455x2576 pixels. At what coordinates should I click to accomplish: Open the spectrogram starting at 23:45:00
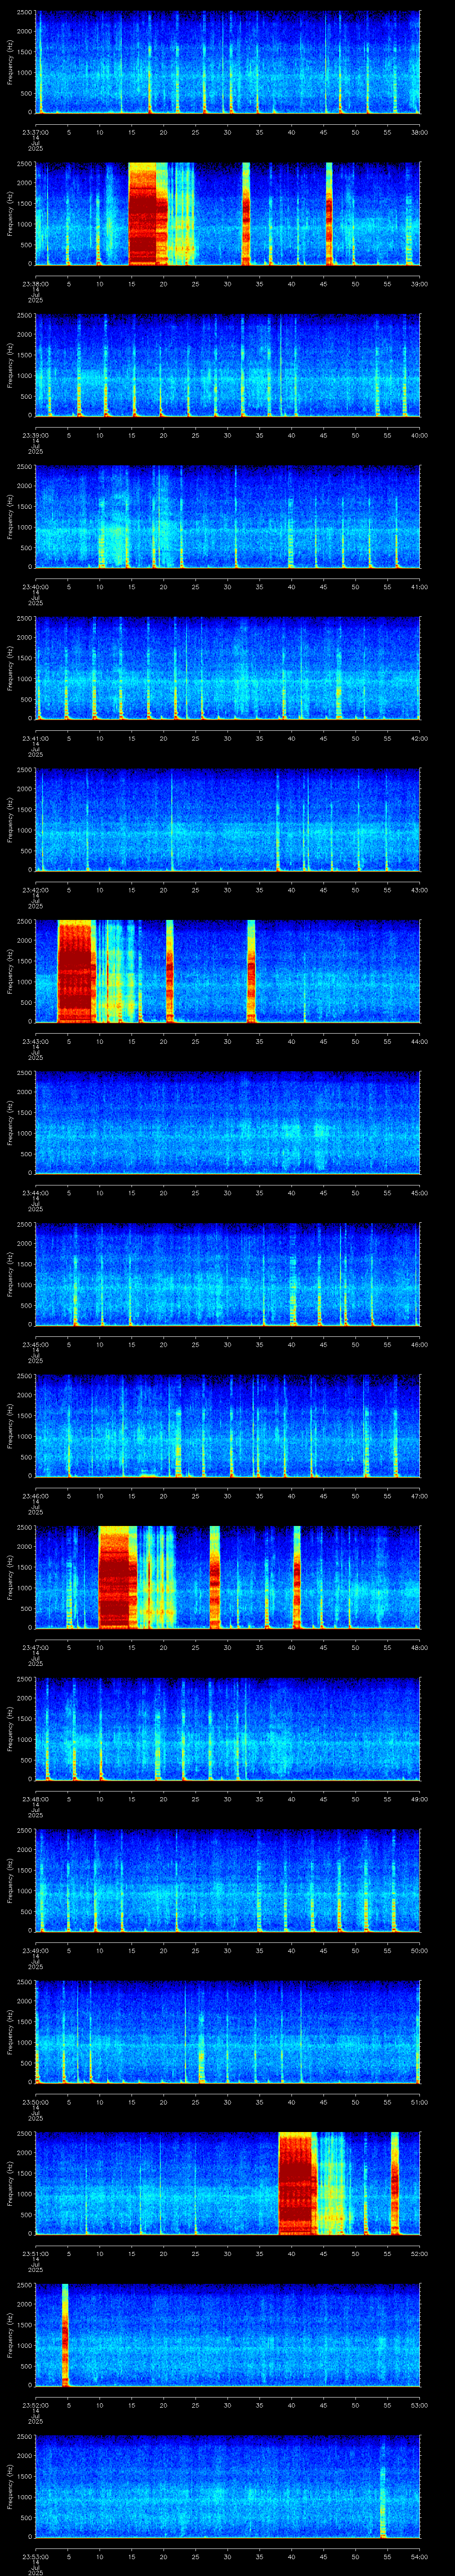[228, 1274]
